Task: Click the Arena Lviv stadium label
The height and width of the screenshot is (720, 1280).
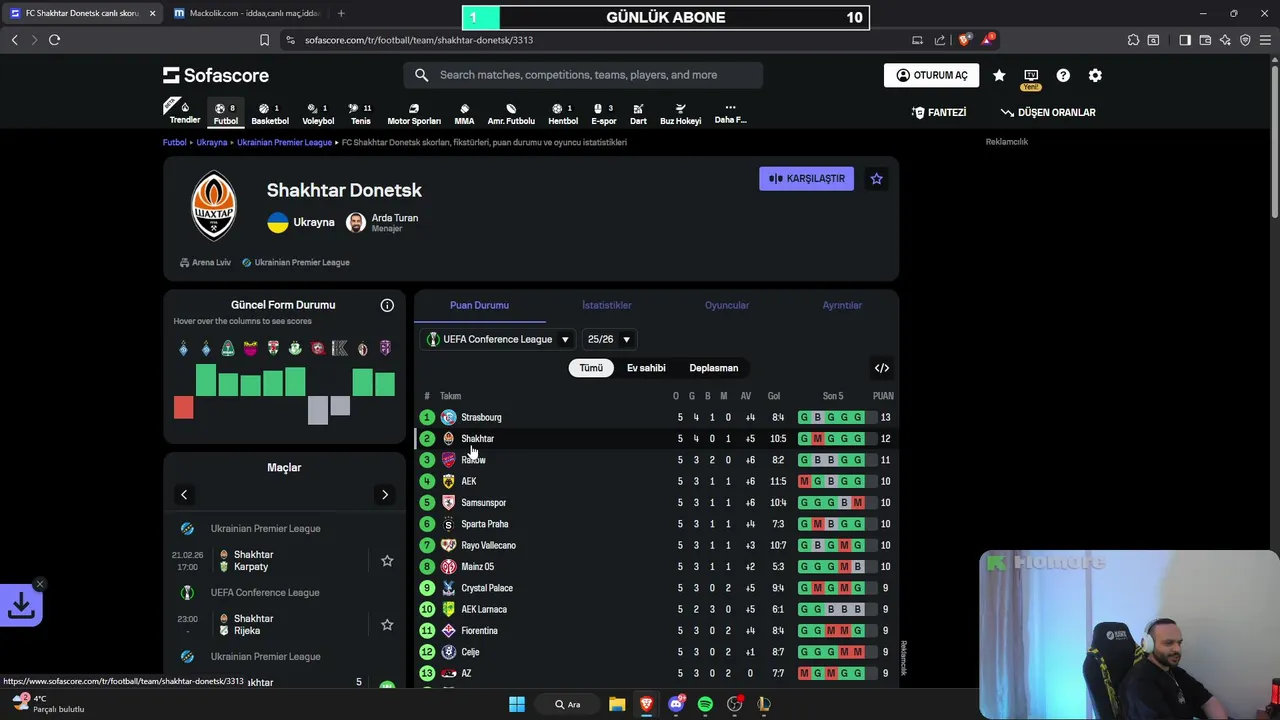Action: tap(205, 262)
